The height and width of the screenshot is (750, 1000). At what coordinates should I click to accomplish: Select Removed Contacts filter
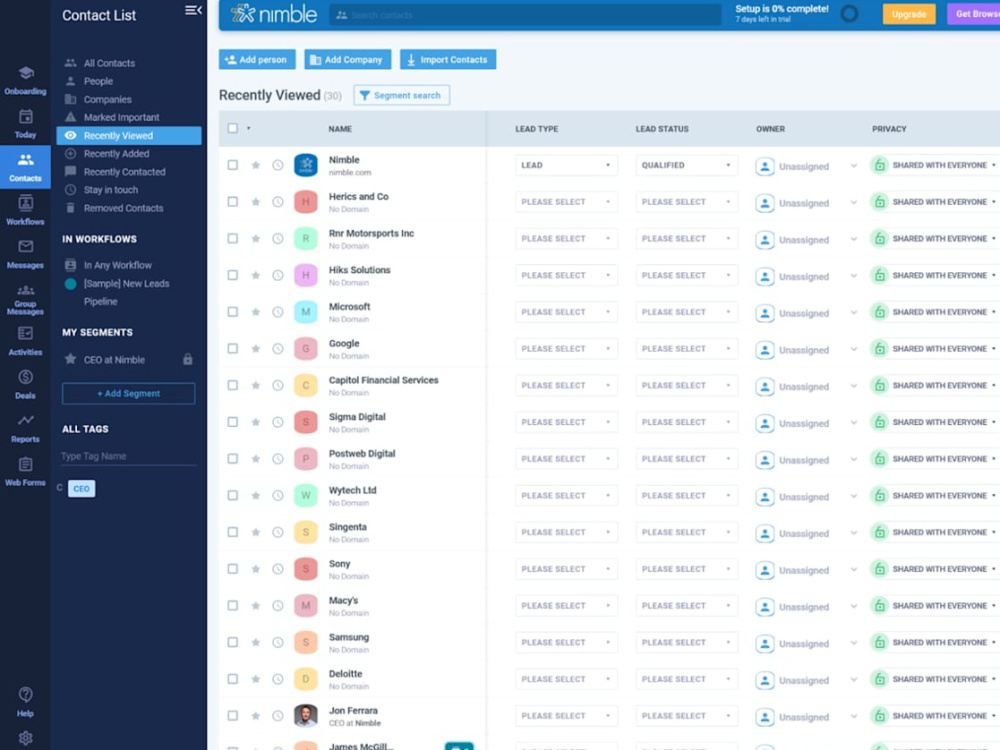click(123, 208)
